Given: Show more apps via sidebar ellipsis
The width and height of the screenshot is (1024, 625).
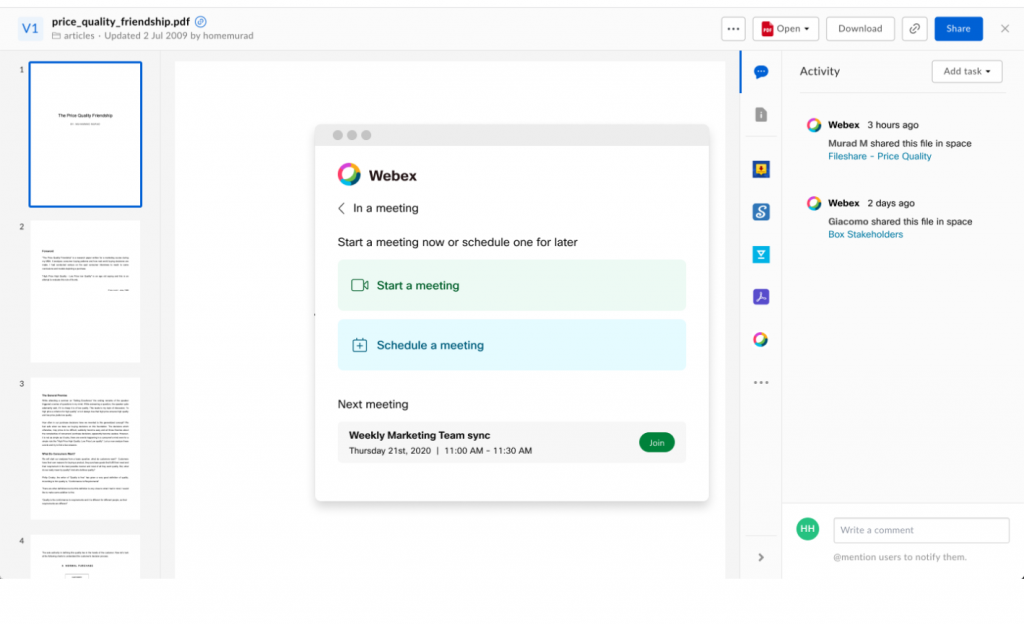Looking at the screenshot, I should point(761,381).
